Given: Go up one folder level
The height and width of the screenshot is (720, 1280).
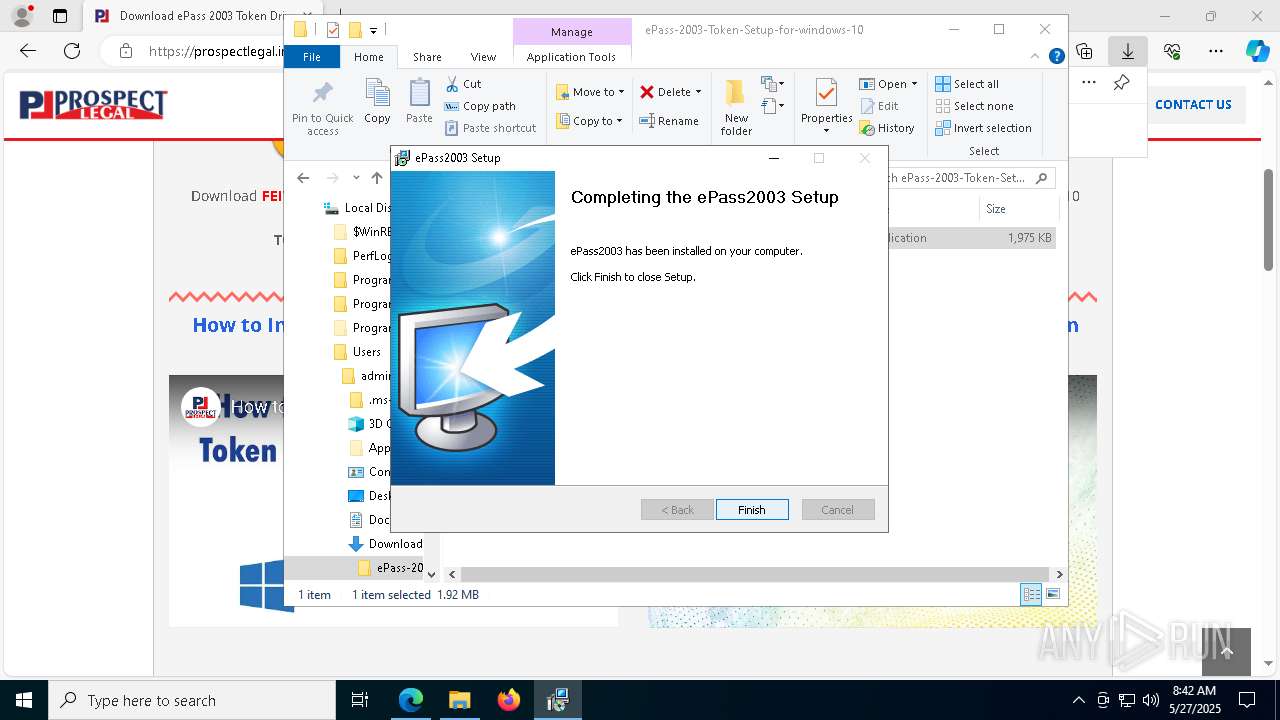Looking at the screenshot, I should click(x=377, y=178).
